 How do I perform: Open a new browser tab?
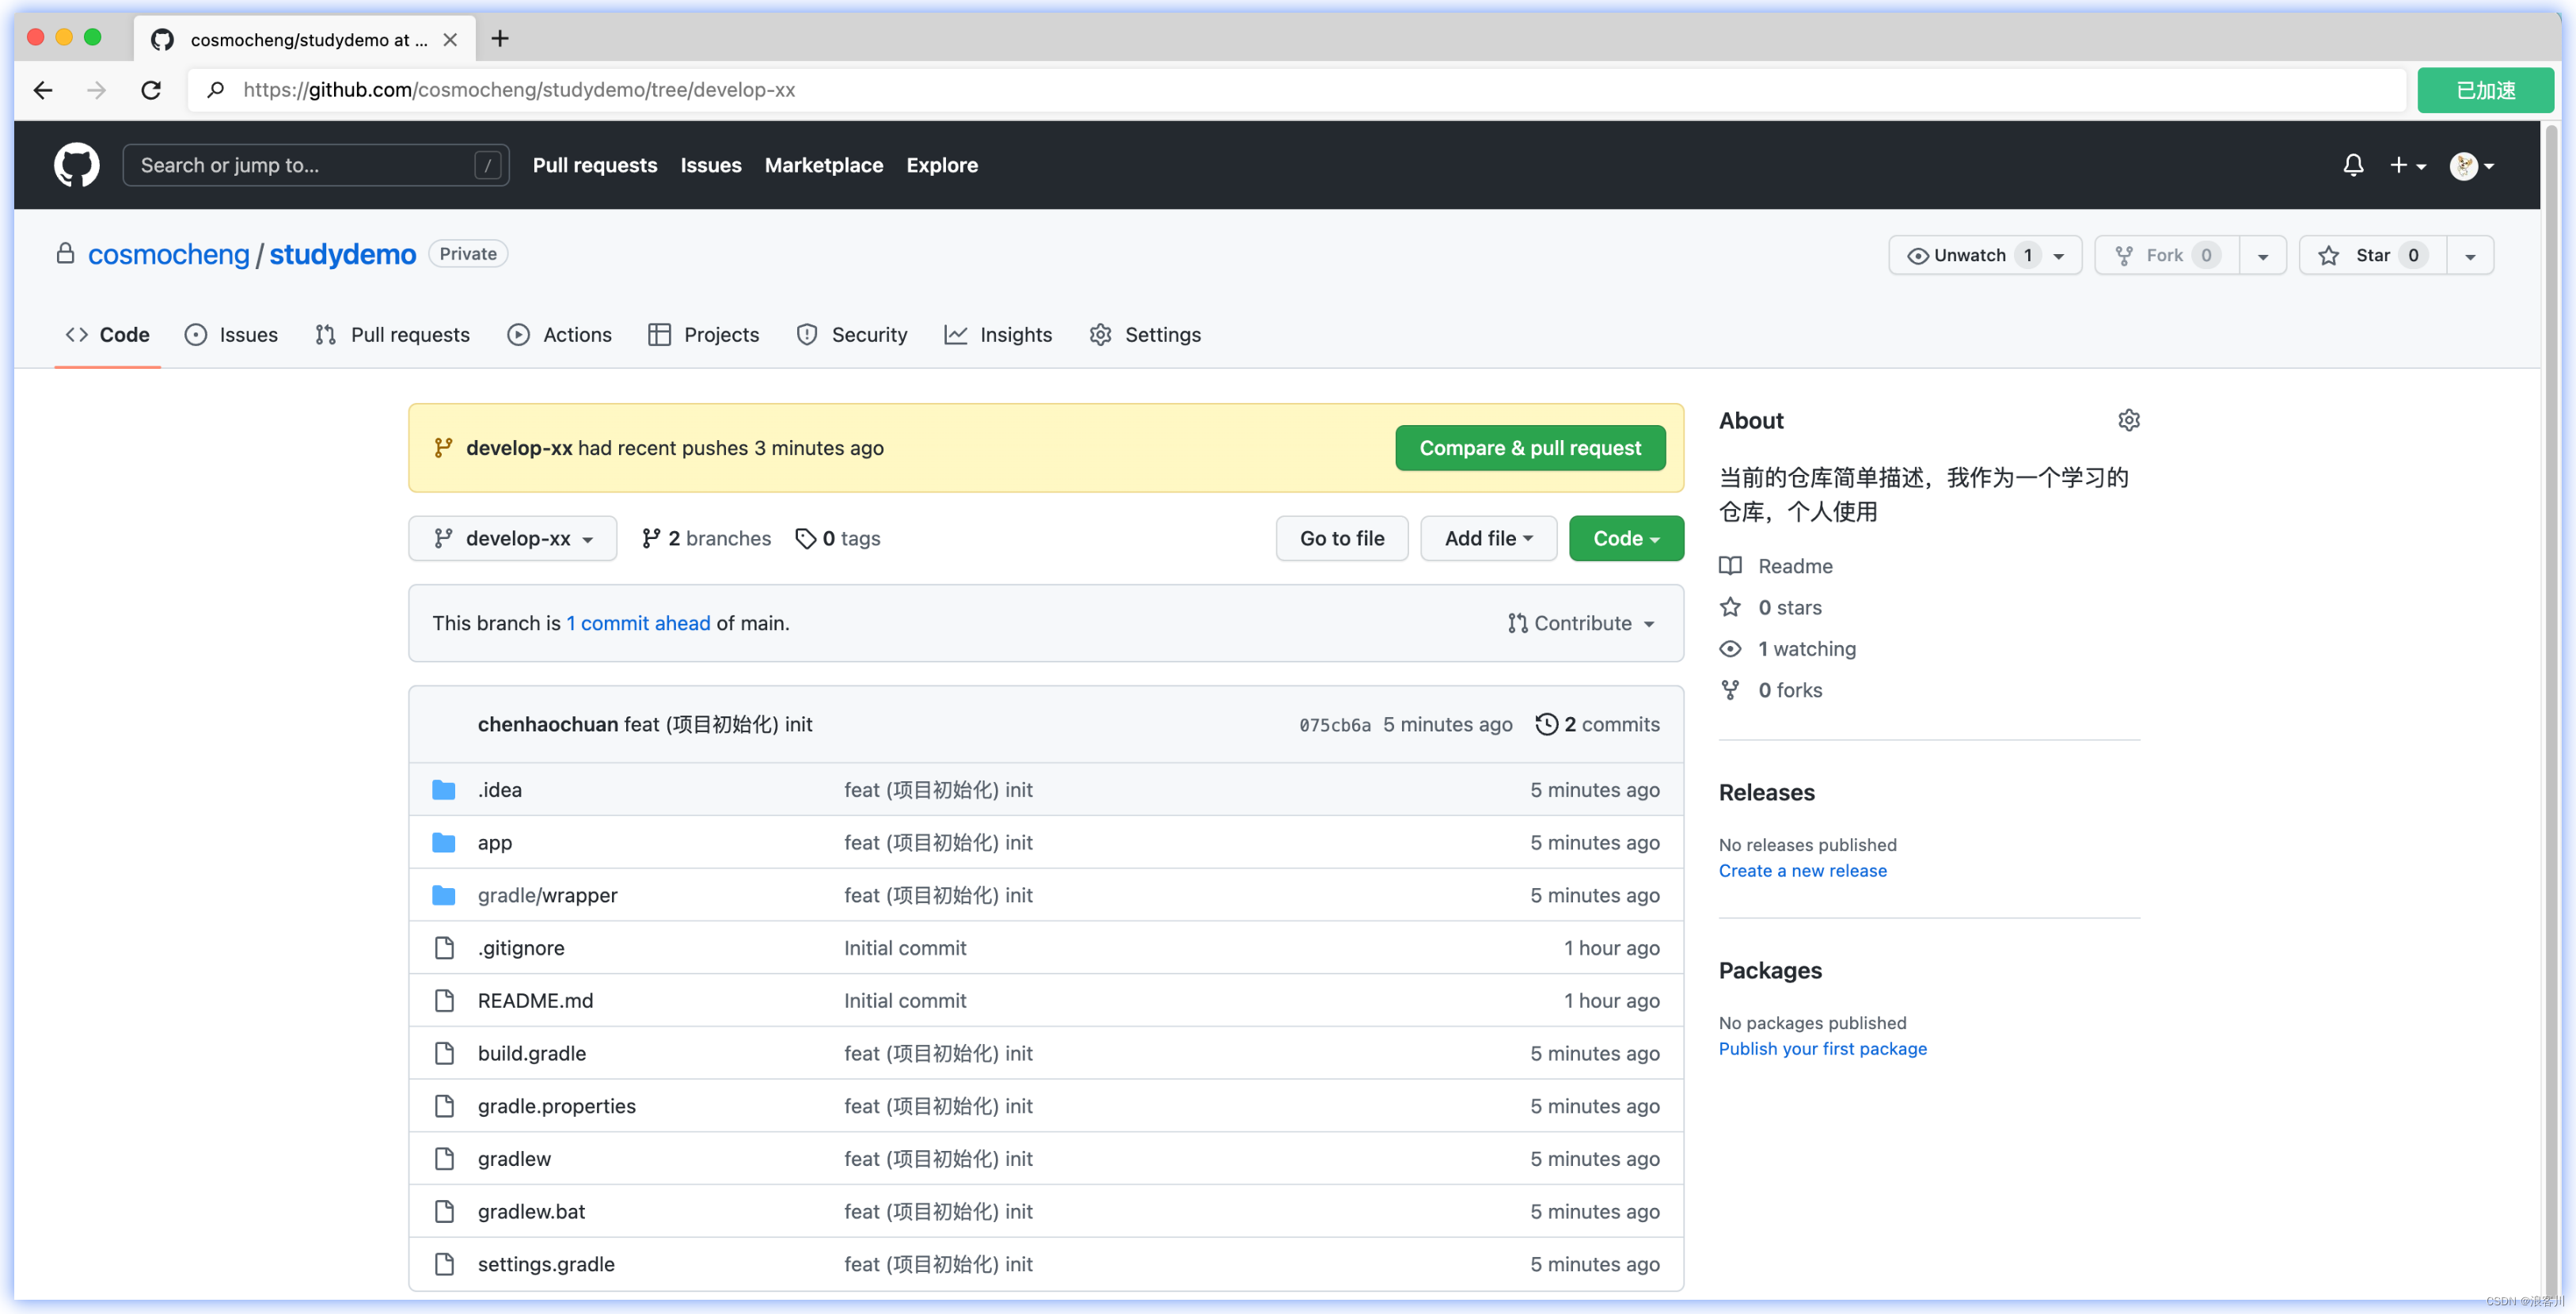(500, 38)
